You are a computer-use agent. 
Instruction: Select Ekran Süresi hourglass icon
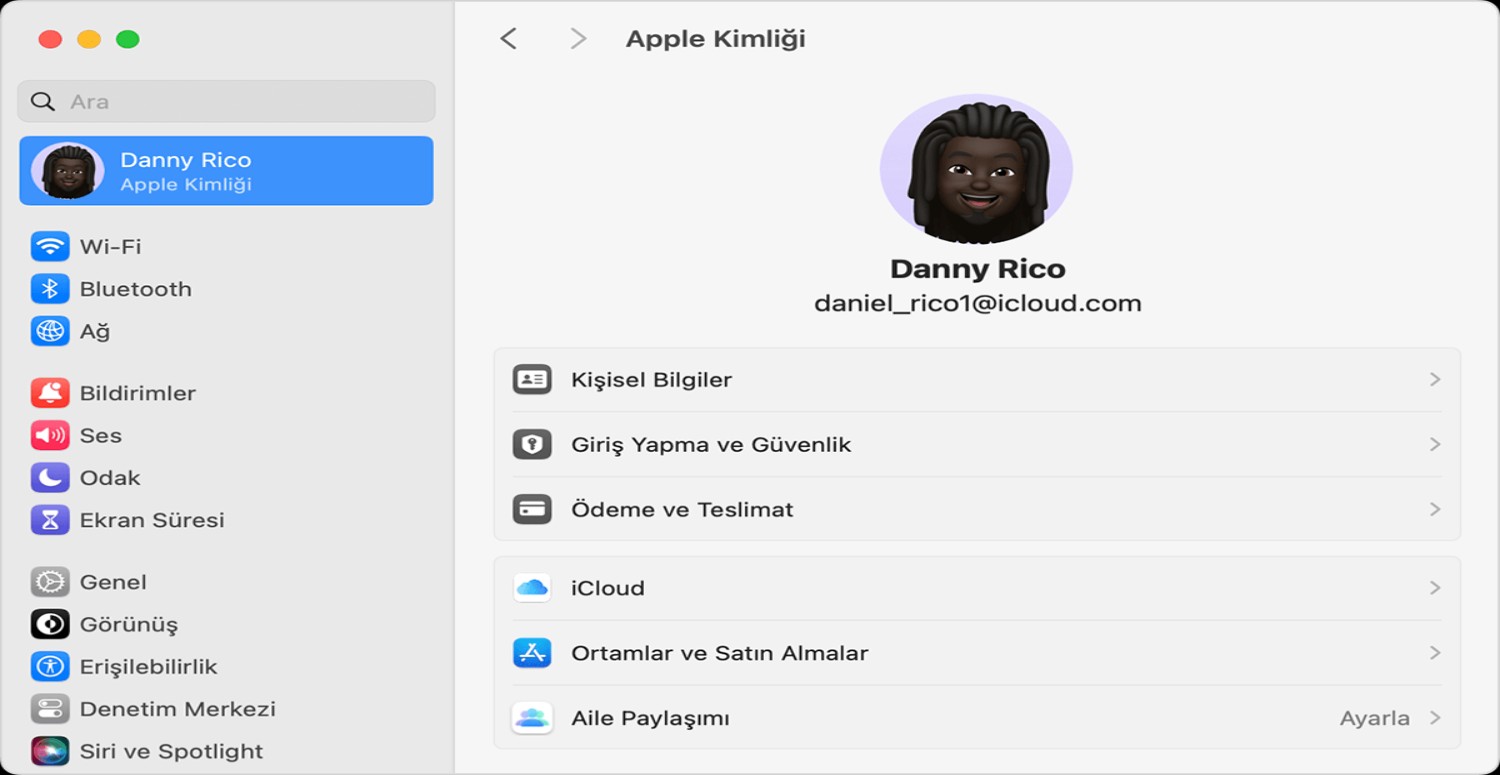point(50,520)
